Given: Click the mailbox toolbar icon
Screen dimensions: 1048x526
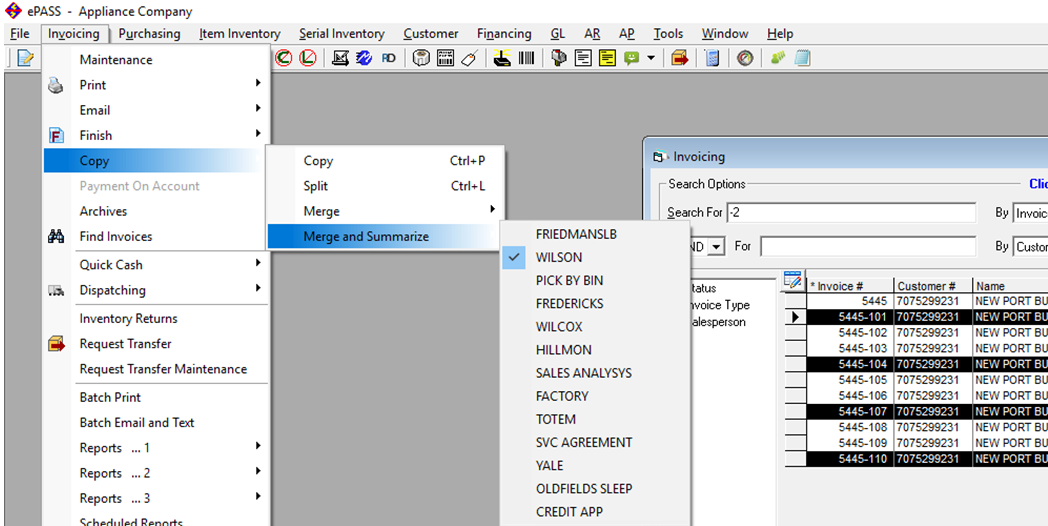Looking at the screenshot, I should tap(559, 58).
